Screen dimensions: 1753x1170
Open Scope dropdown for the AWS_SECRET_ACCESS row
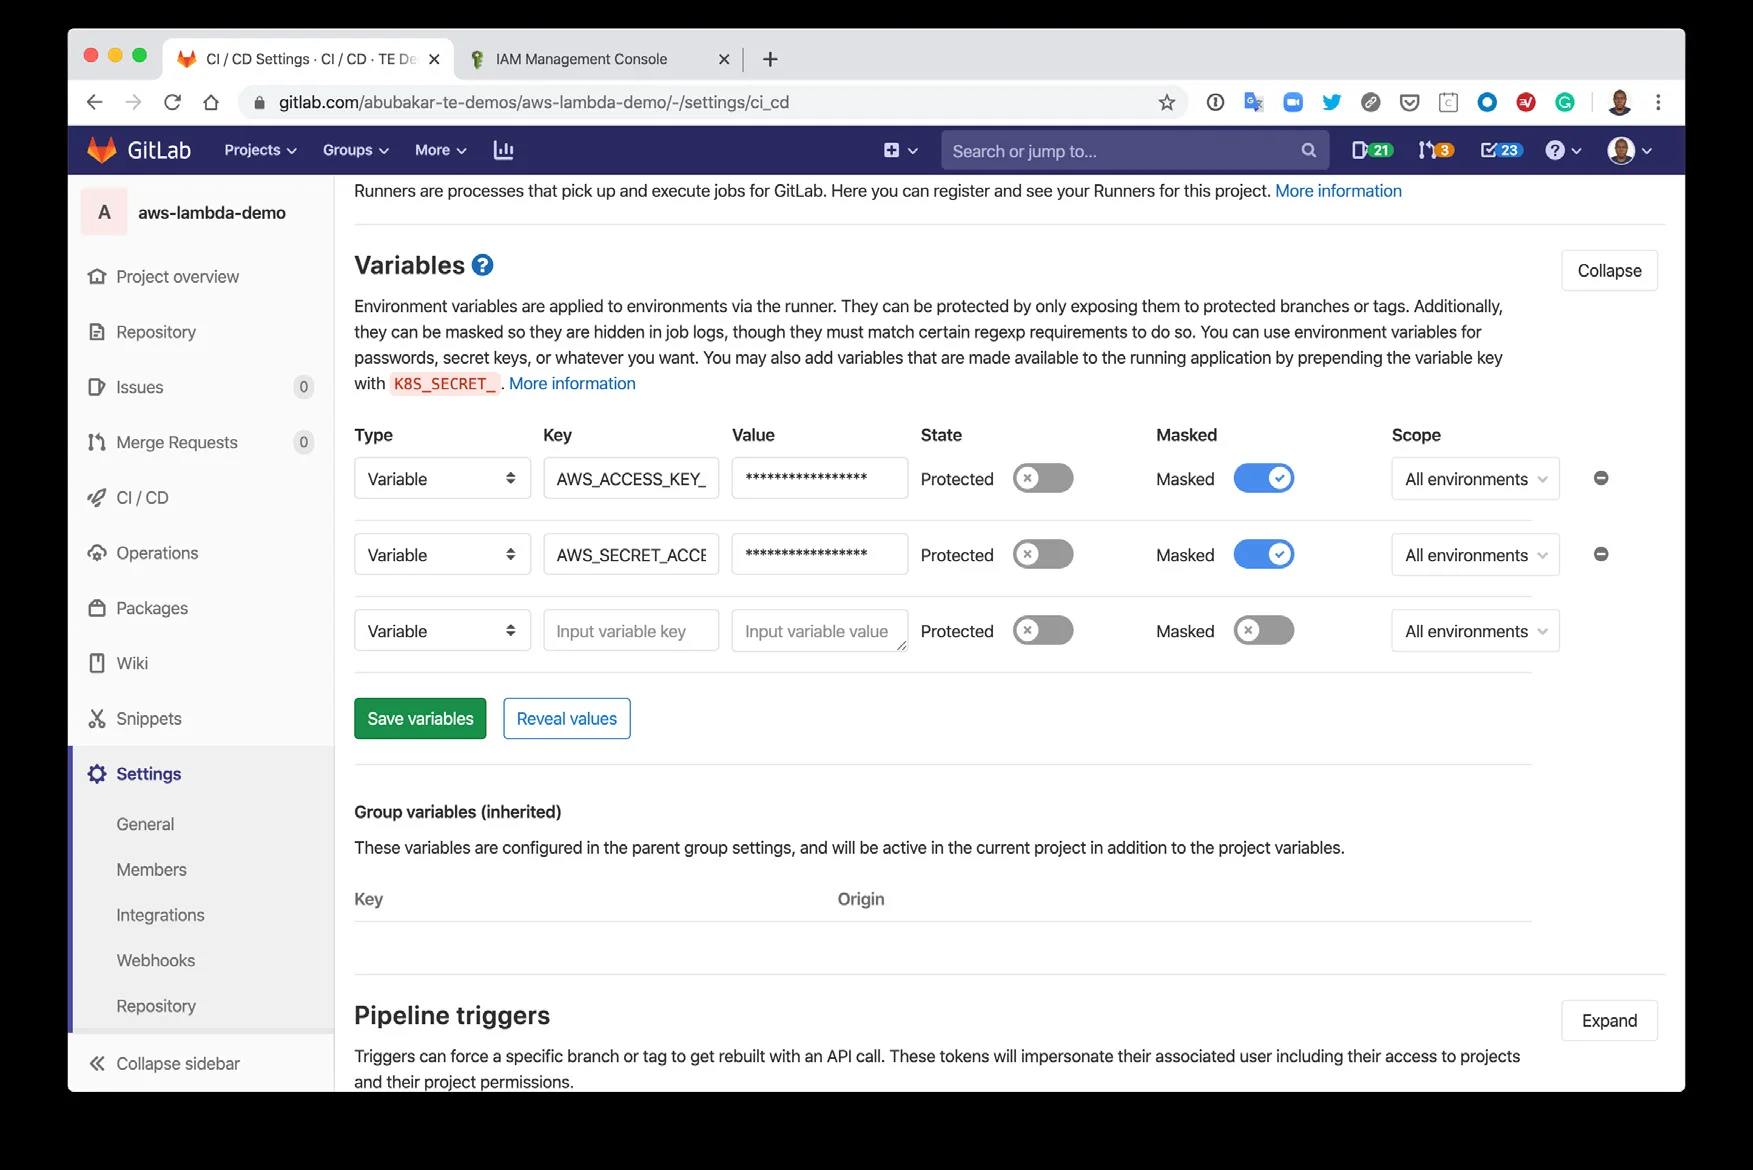click(x=1474, y=555)
